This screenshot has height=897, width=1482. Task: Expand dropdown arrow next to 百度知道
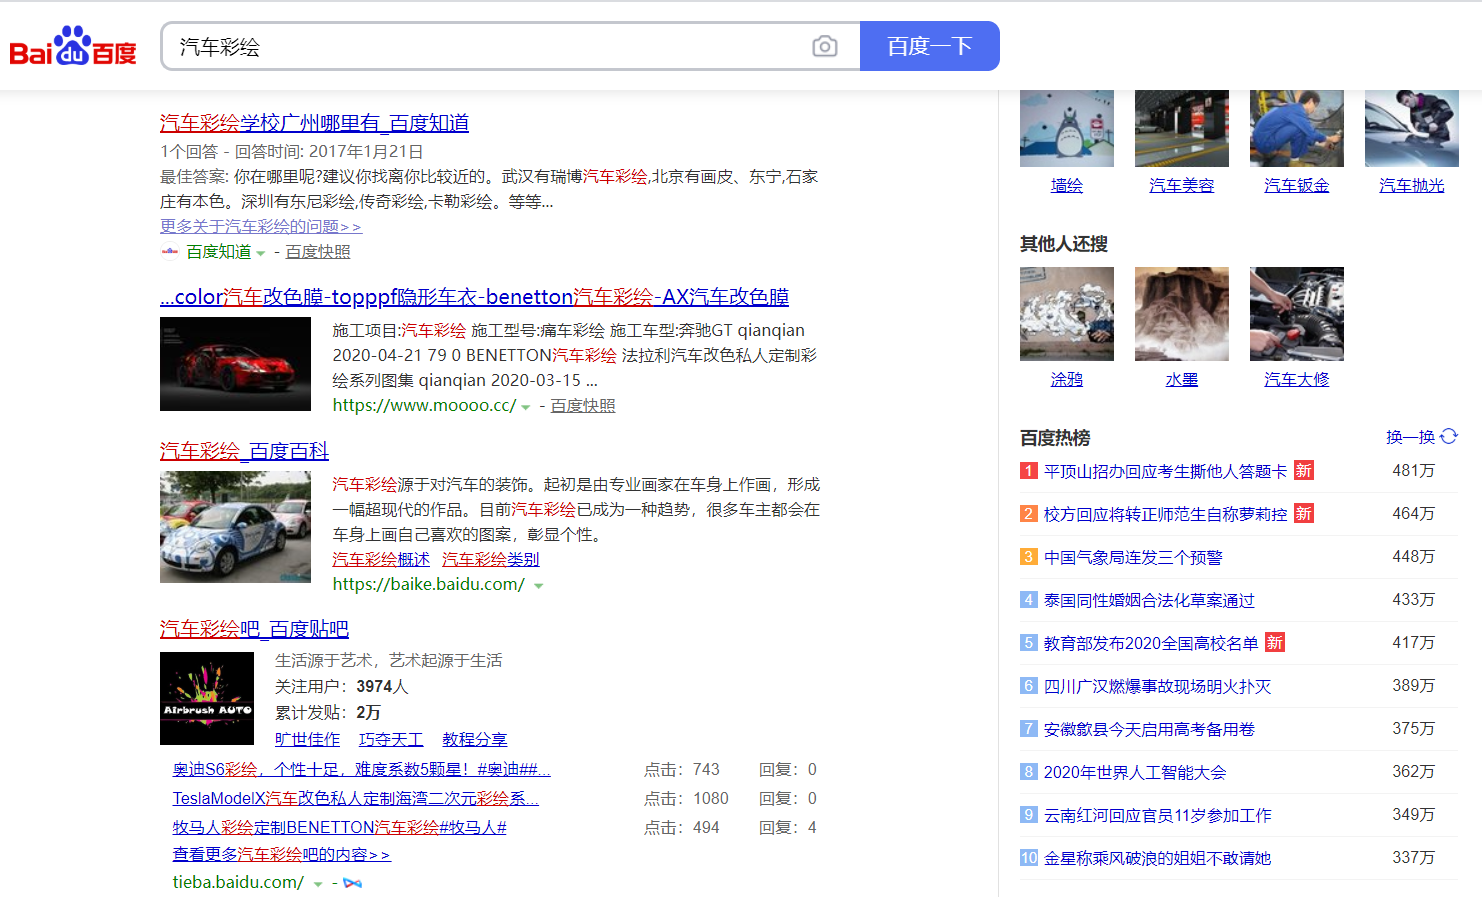pyautogui.click(x=261, y=253)
